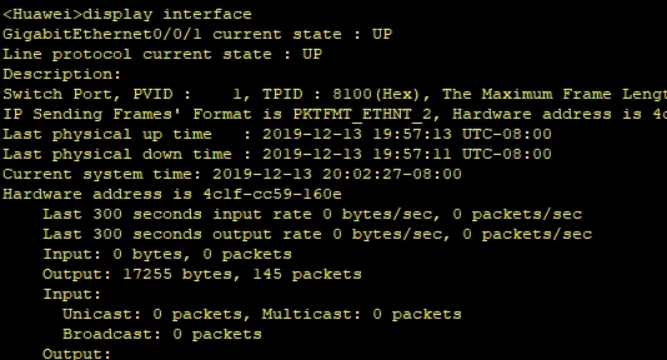
Task: Click Broadcast: 0 packets line
Action: click(162, 334)
